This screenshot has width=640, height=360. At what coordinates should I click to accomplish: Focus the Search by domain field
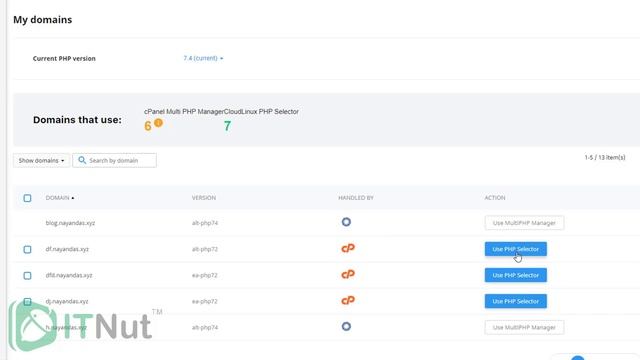pos(114,160)
